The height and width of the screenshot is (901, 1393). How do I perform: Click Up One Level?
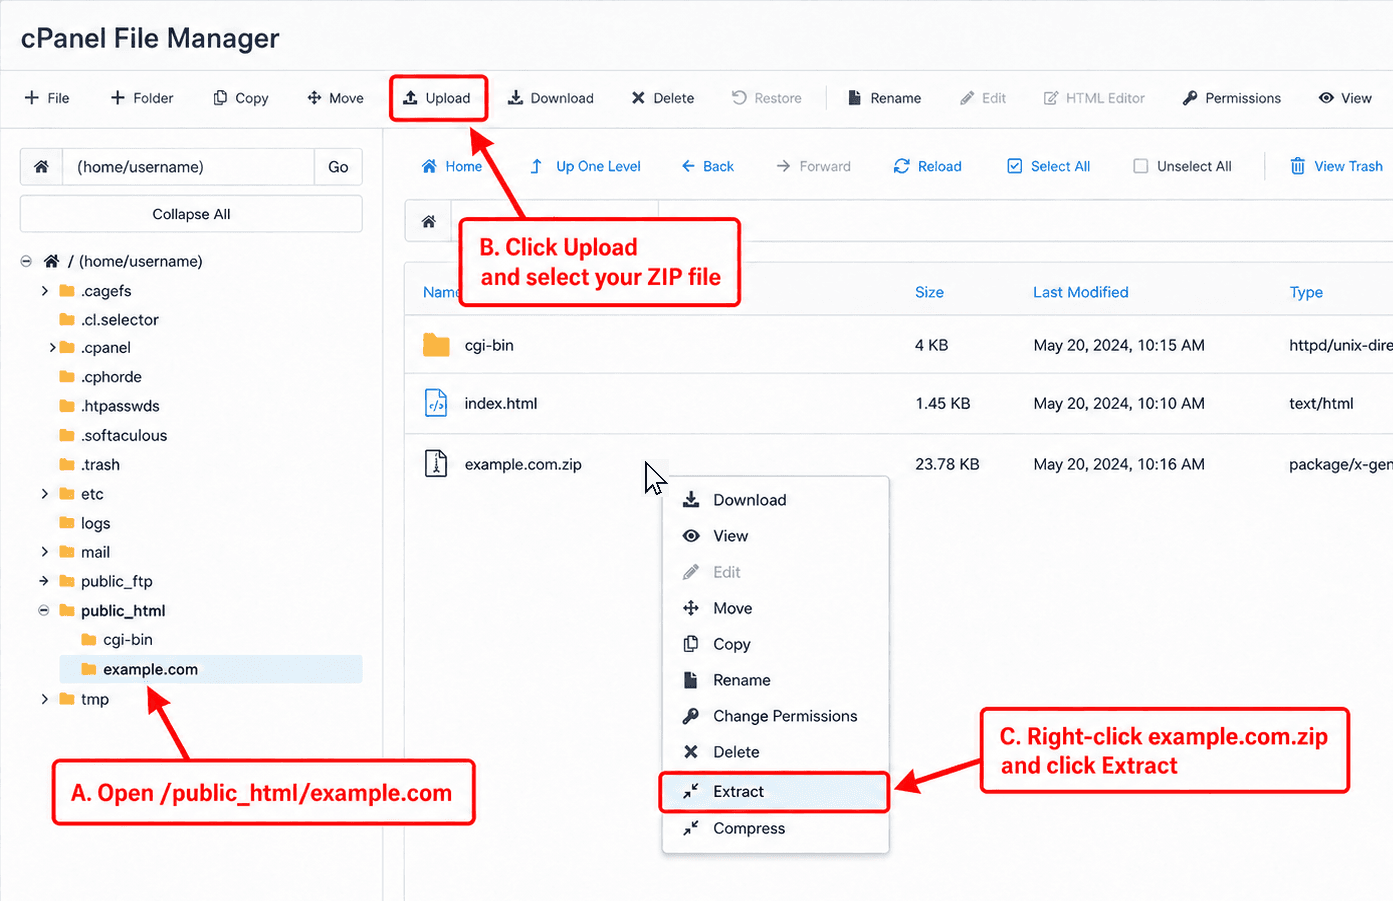coord(585,166)
